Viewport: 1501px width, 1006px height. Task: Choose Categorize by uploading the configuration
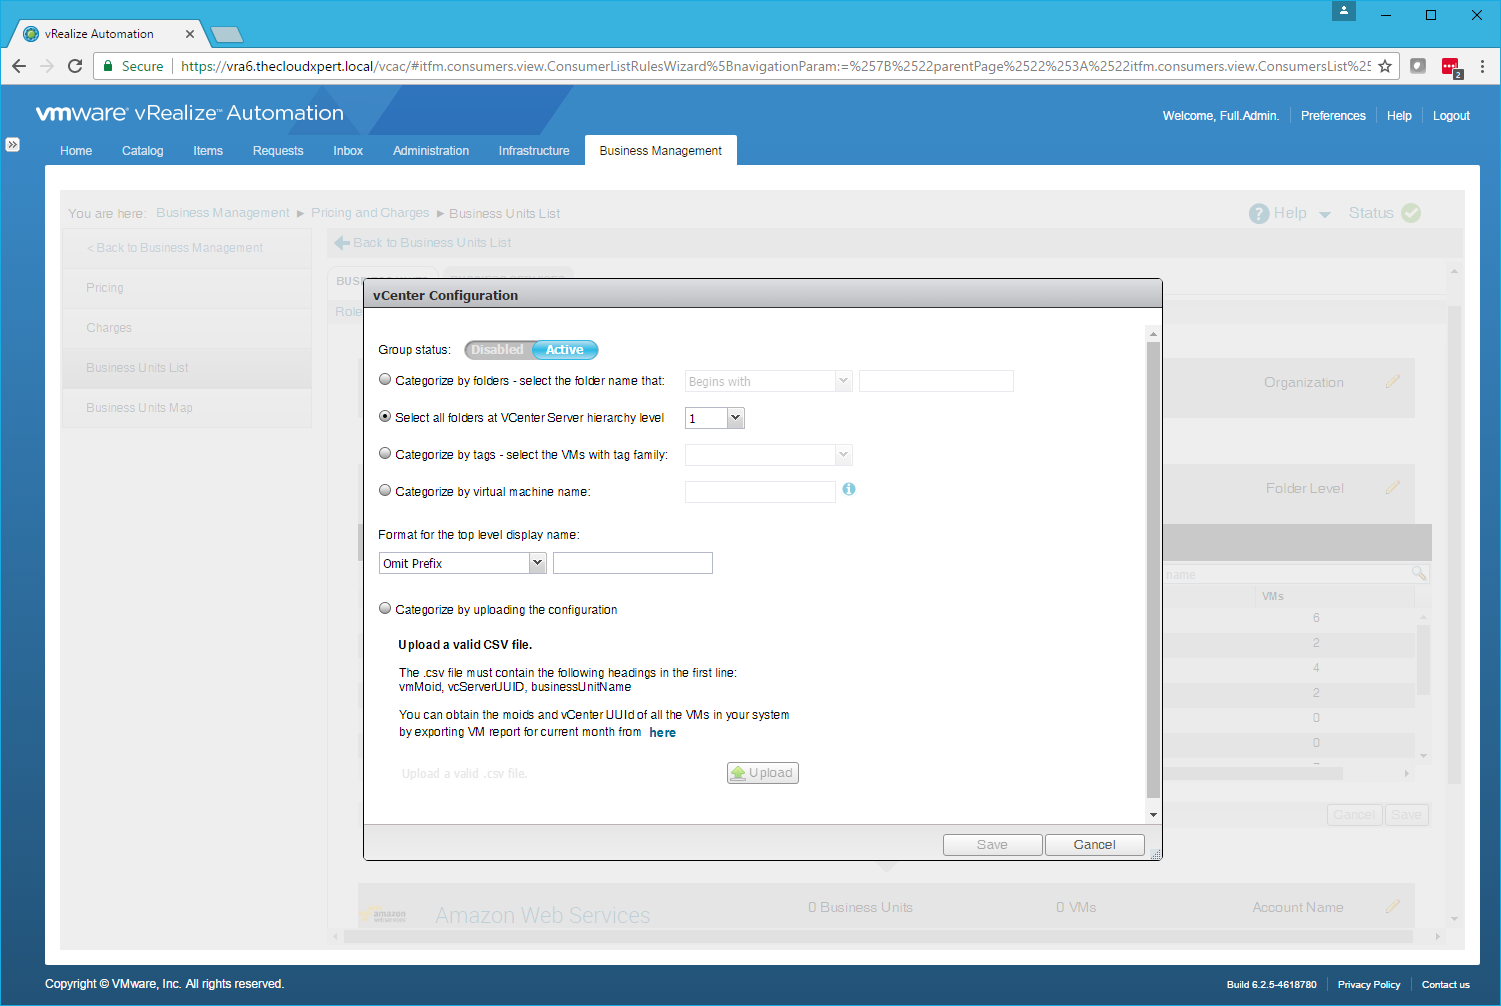click(x=385, y=609)
